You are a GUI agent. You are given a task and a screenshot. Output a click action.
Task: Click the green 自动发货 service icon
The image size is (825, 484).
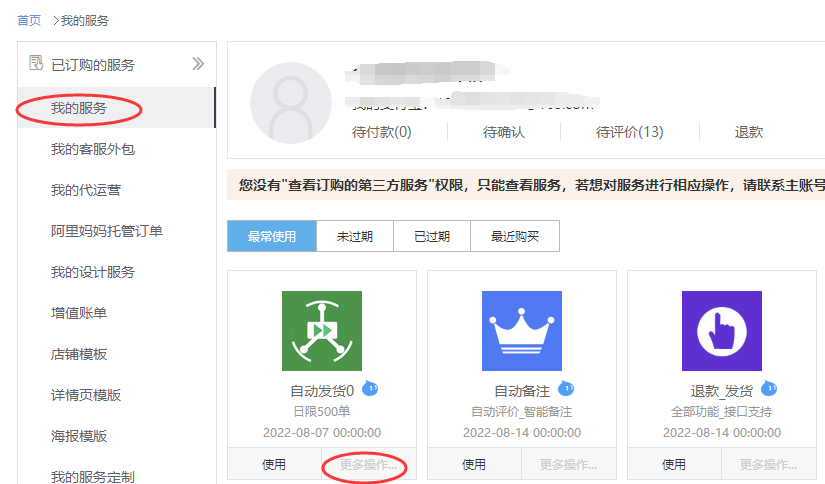coord(321,331)
